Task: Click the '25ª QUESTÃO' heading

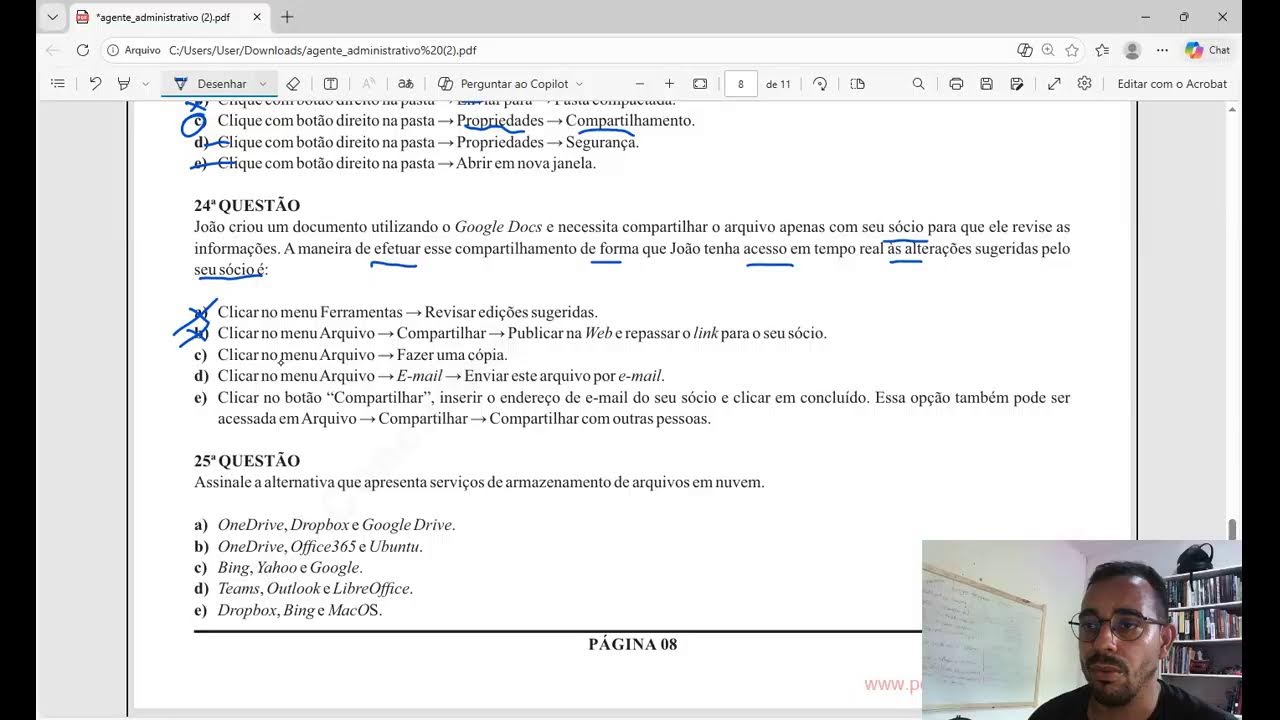Action: pos(247,461)
